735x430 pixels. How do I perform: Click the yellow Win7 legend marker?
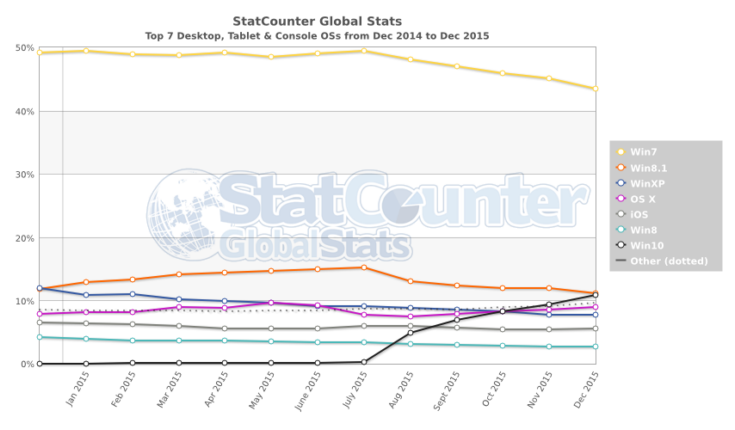pos(620,151)
